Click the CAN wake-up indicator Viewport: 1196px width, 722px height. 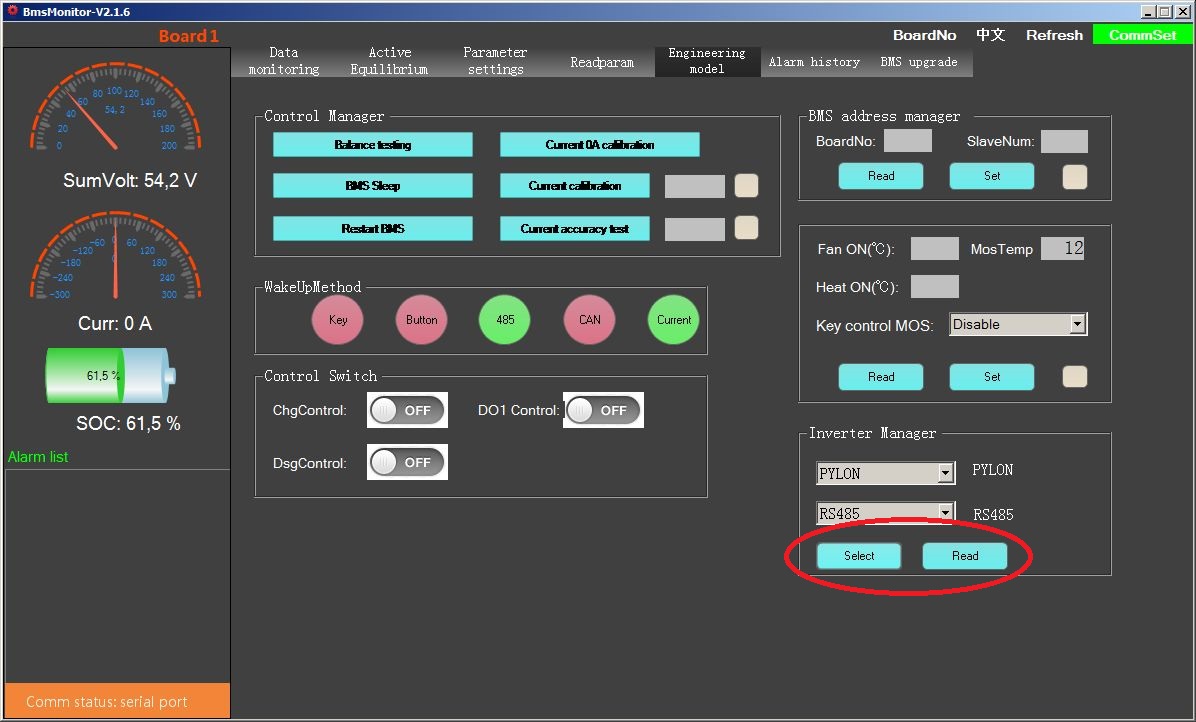(x=590, y=320)
